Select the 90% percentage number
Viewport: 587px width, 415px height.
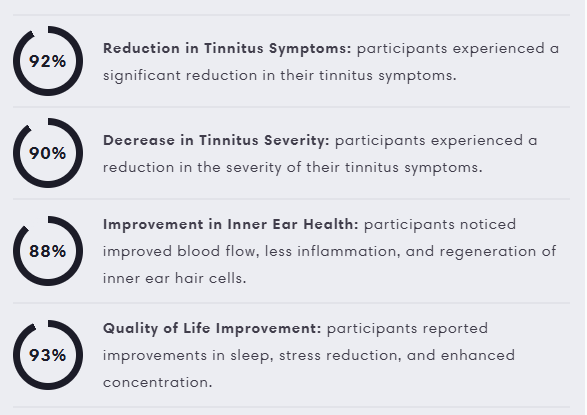(x=48, y=153)
